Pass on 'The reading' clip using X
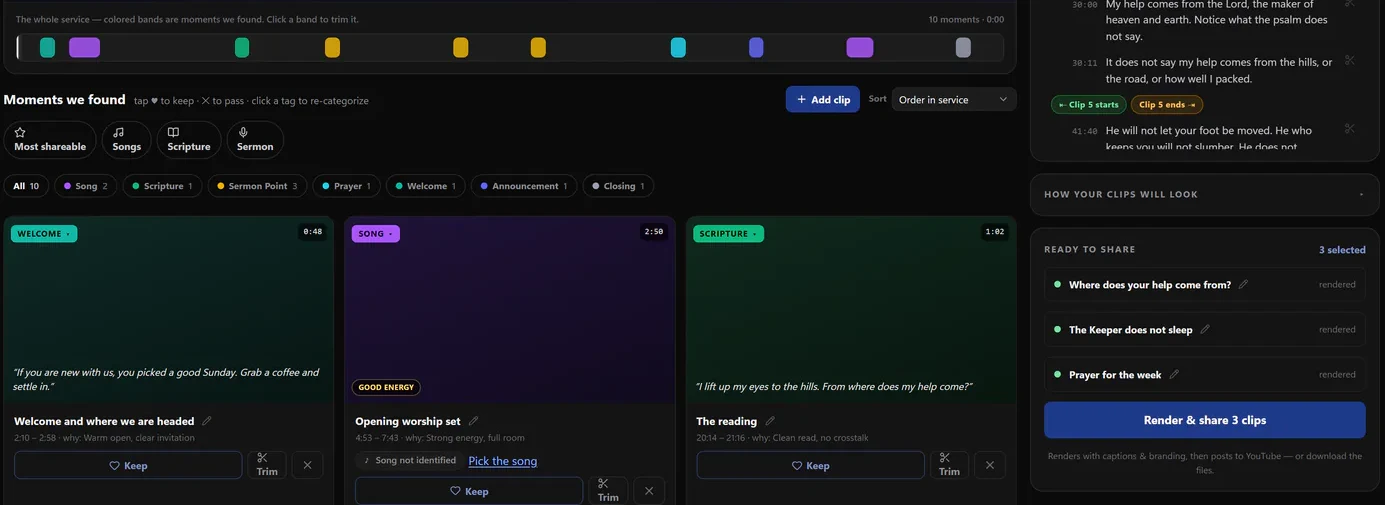 (990, 465)
